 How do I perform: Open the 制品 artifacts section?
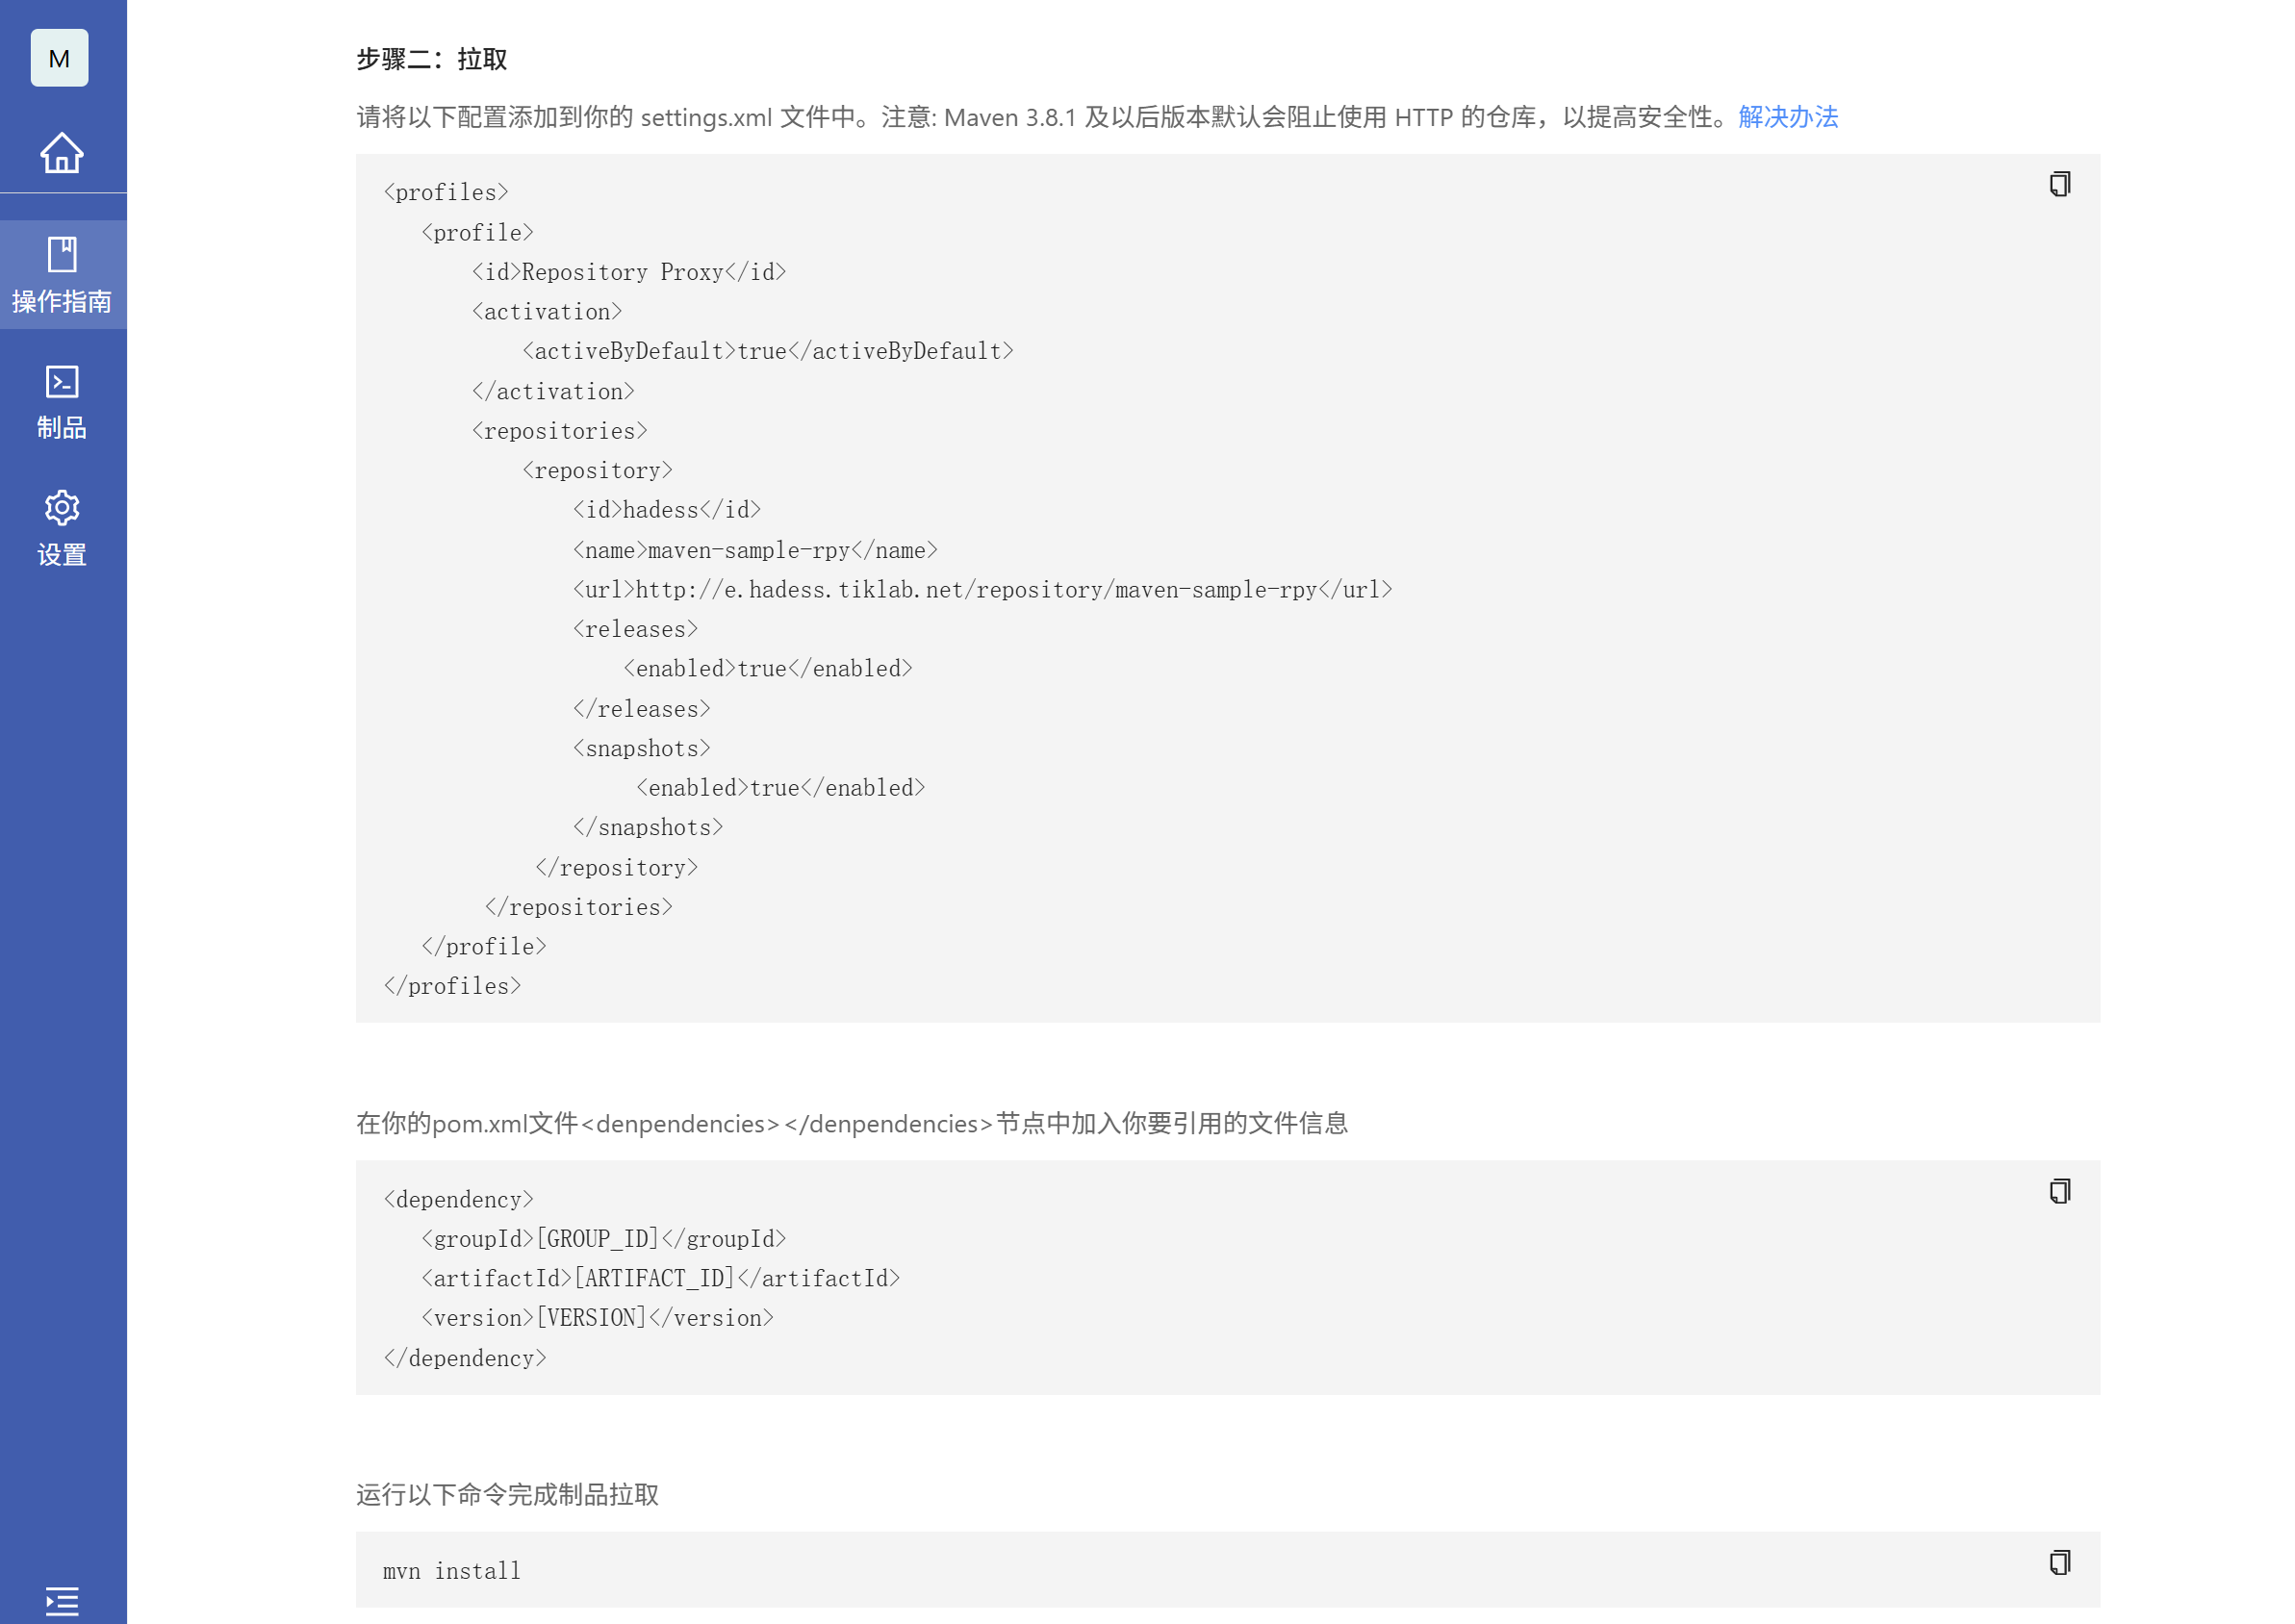62,402
